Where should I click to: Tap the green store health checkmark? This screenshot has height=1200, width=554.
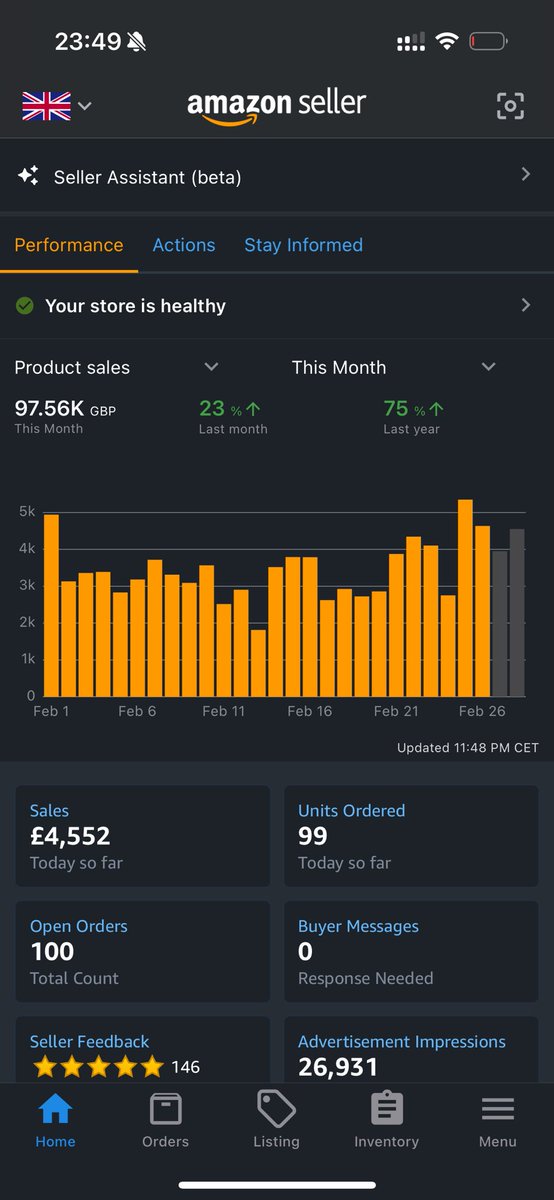[x=25, y=306]
